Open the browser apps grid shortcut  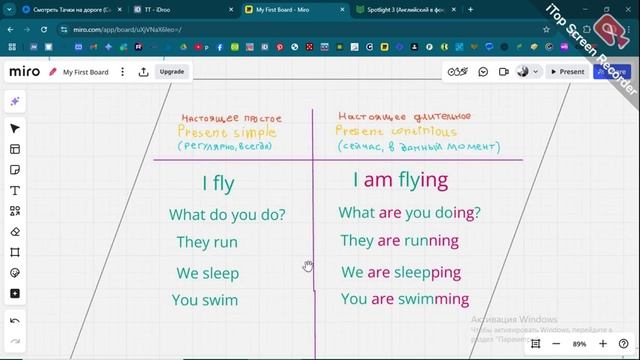[x=12, y=47]
